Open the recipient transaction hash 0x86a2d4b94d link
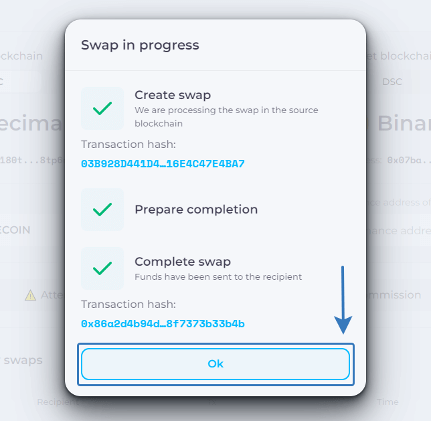 click(163, 324)
